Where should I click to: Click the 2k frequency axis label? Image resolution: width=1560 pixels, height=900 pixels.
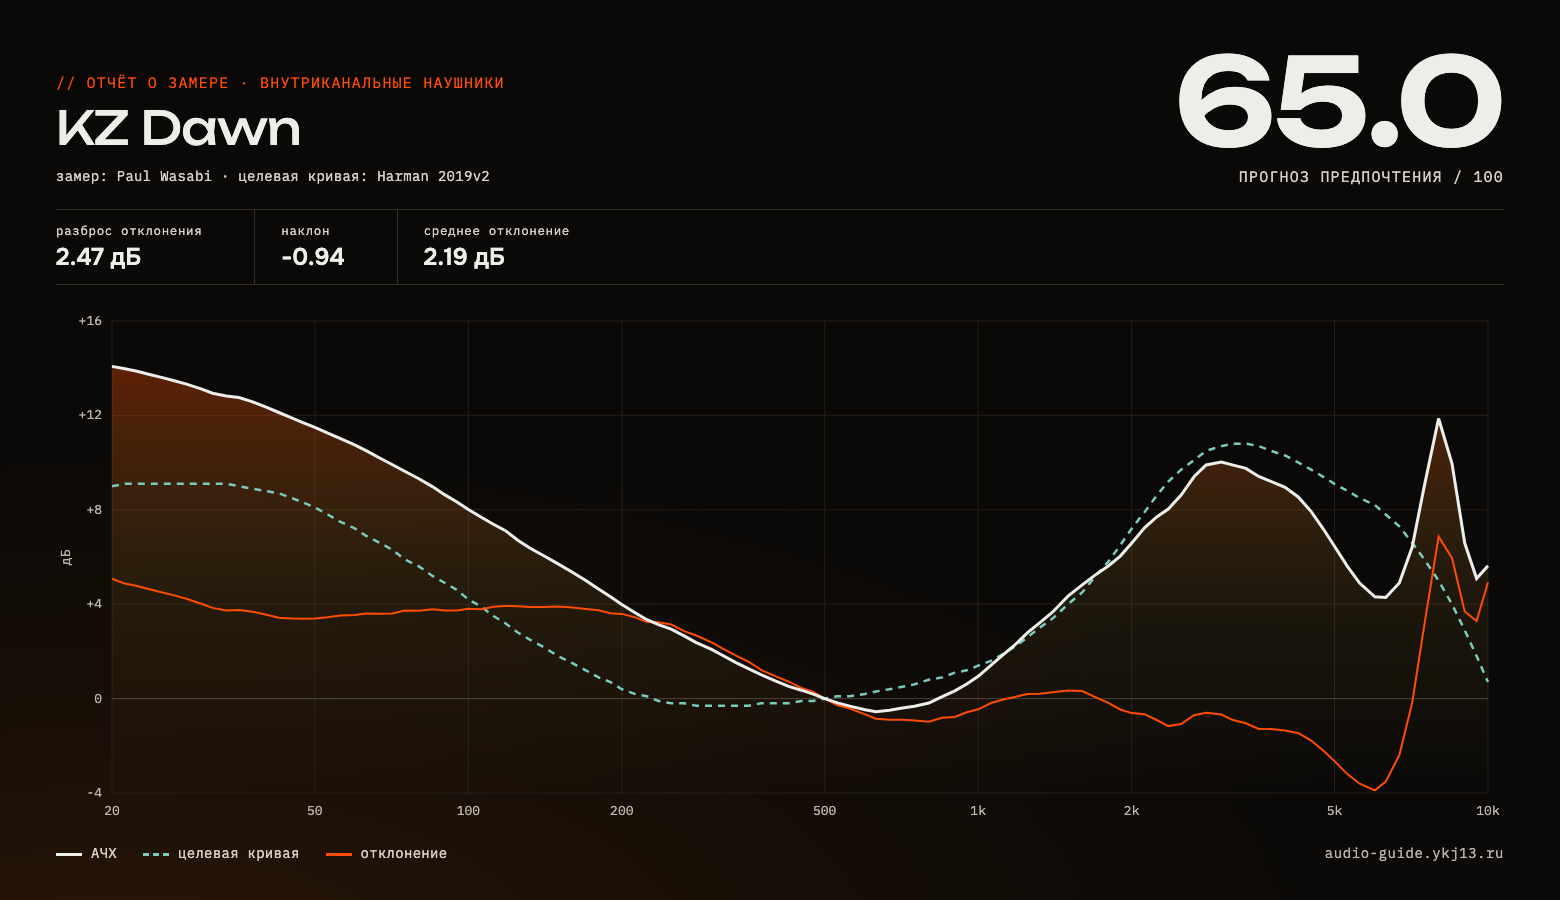tap(1132, 811)
